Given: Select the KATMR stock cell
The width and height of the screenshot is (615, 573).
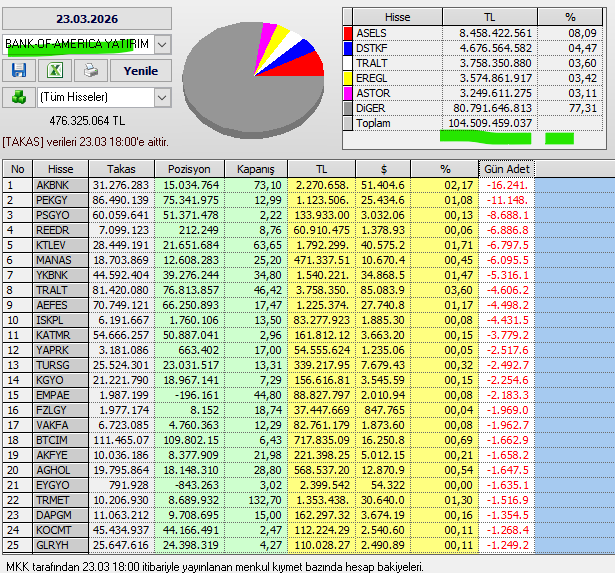Looking at the screenshot, I should (x=61, y=335).
